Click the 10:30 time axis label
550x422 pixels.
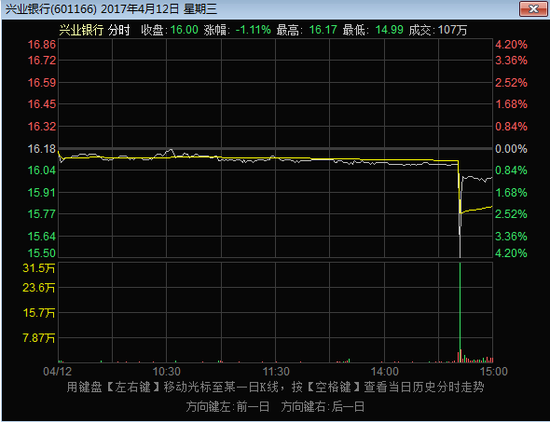pos(167,371)
